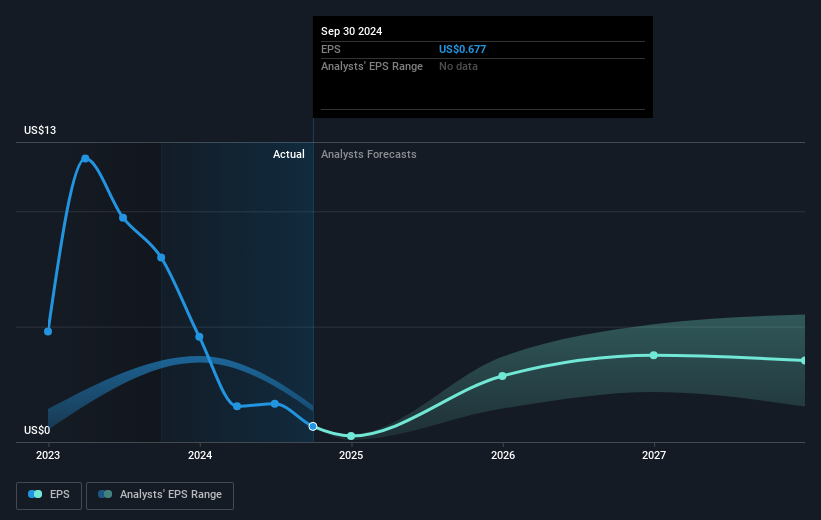This screenshot has height=520, width=821.
Task: Select the first EPS data point at 2023
Action: coord(48,331)
